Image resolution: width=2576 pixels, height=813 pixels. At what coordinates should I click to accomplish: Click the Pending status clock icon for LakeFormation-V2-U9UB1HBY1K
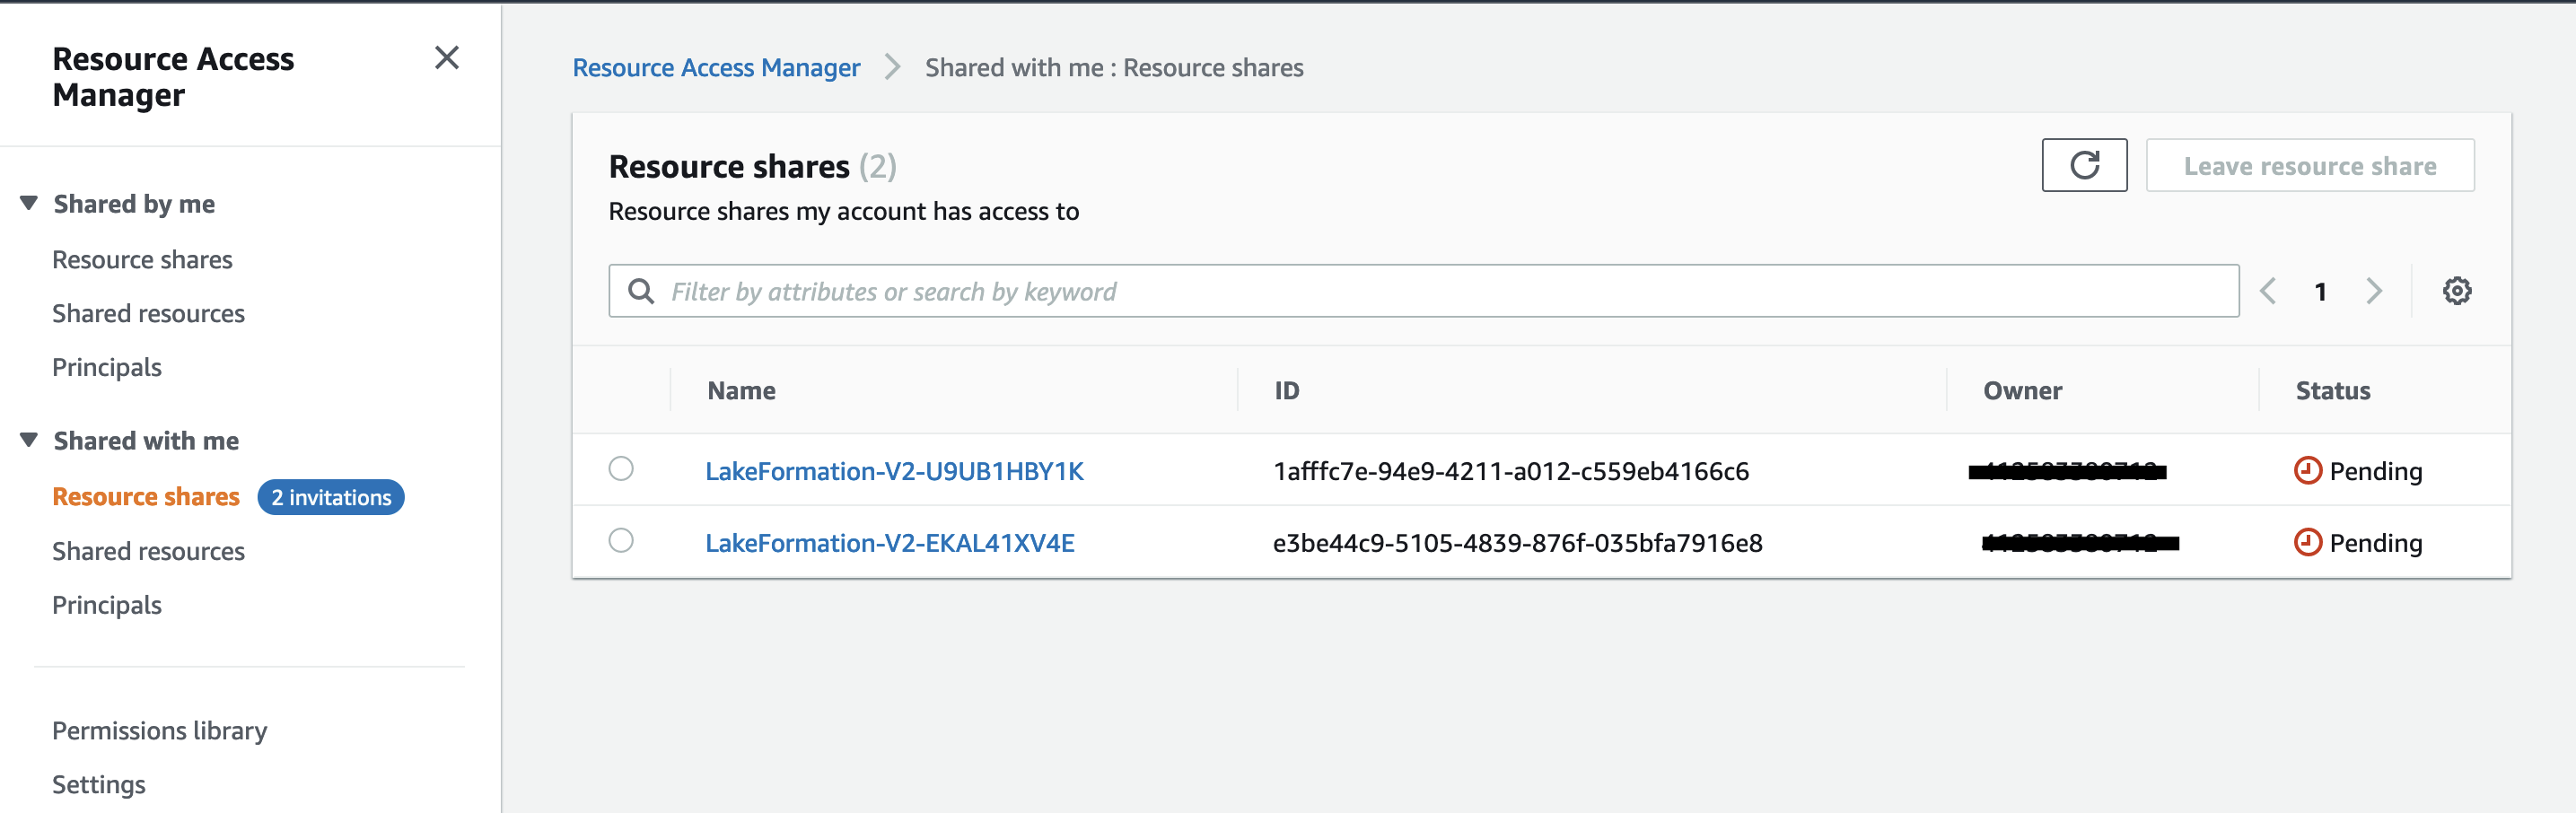(2308, 470)
